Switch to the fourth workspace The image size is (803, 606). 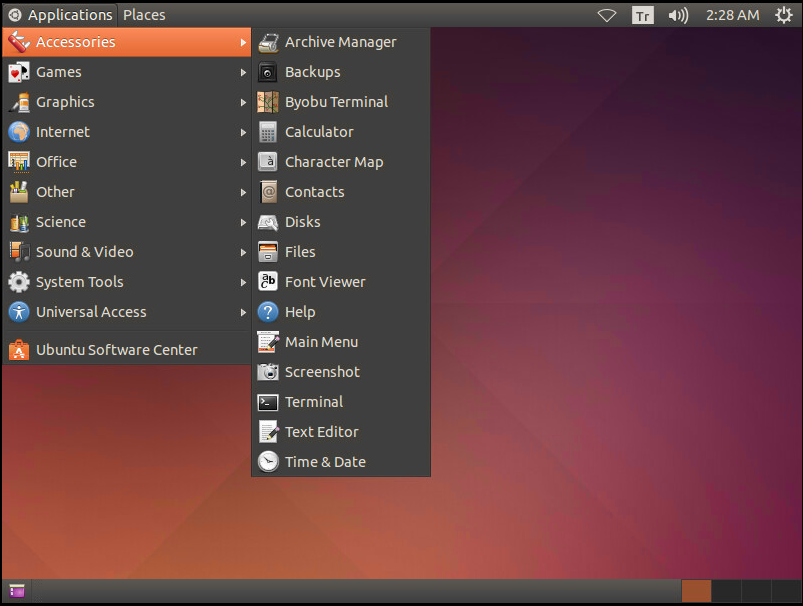(786, 591)
